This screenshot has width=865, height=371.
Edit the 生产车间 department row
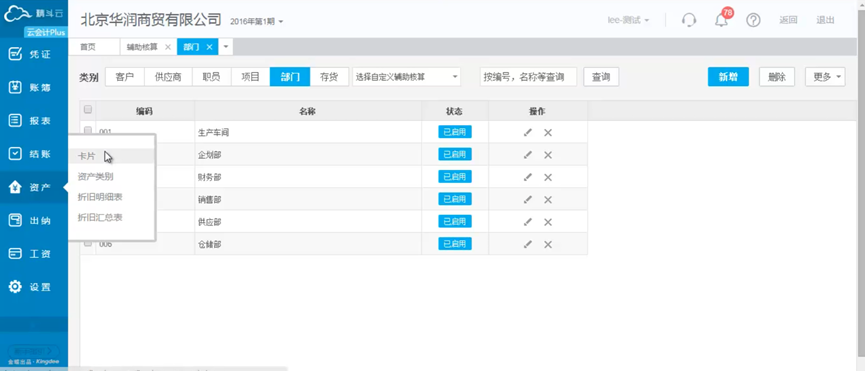tap(528, 132)
